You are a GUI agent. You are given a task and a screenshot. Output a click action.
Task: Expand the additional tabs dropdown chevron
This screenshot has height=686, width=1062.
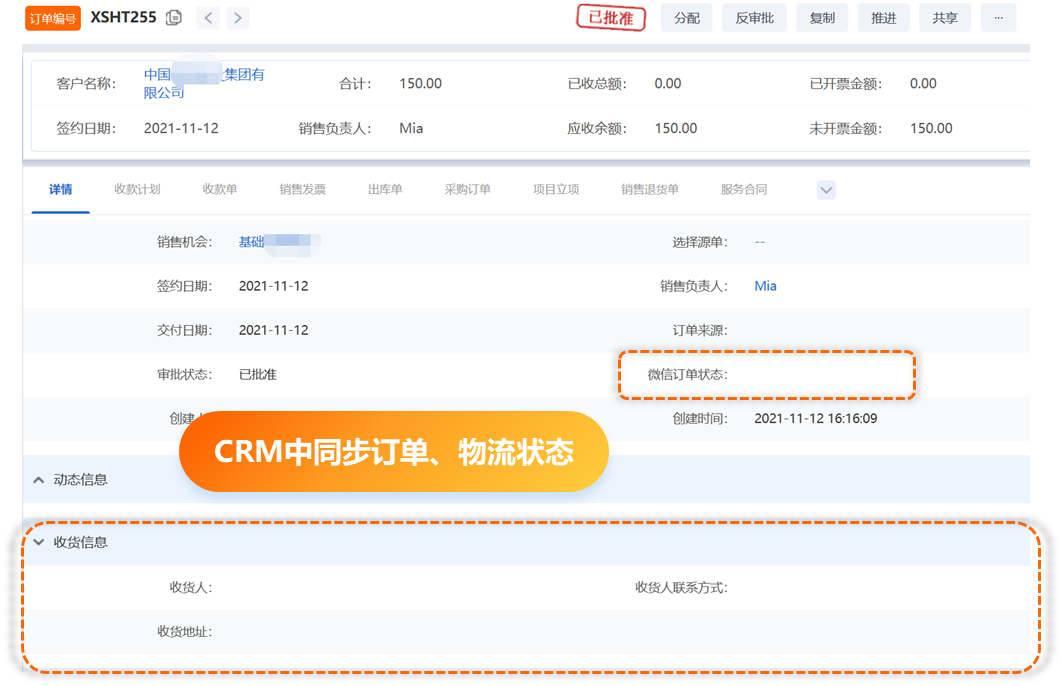tap(826, 190)
